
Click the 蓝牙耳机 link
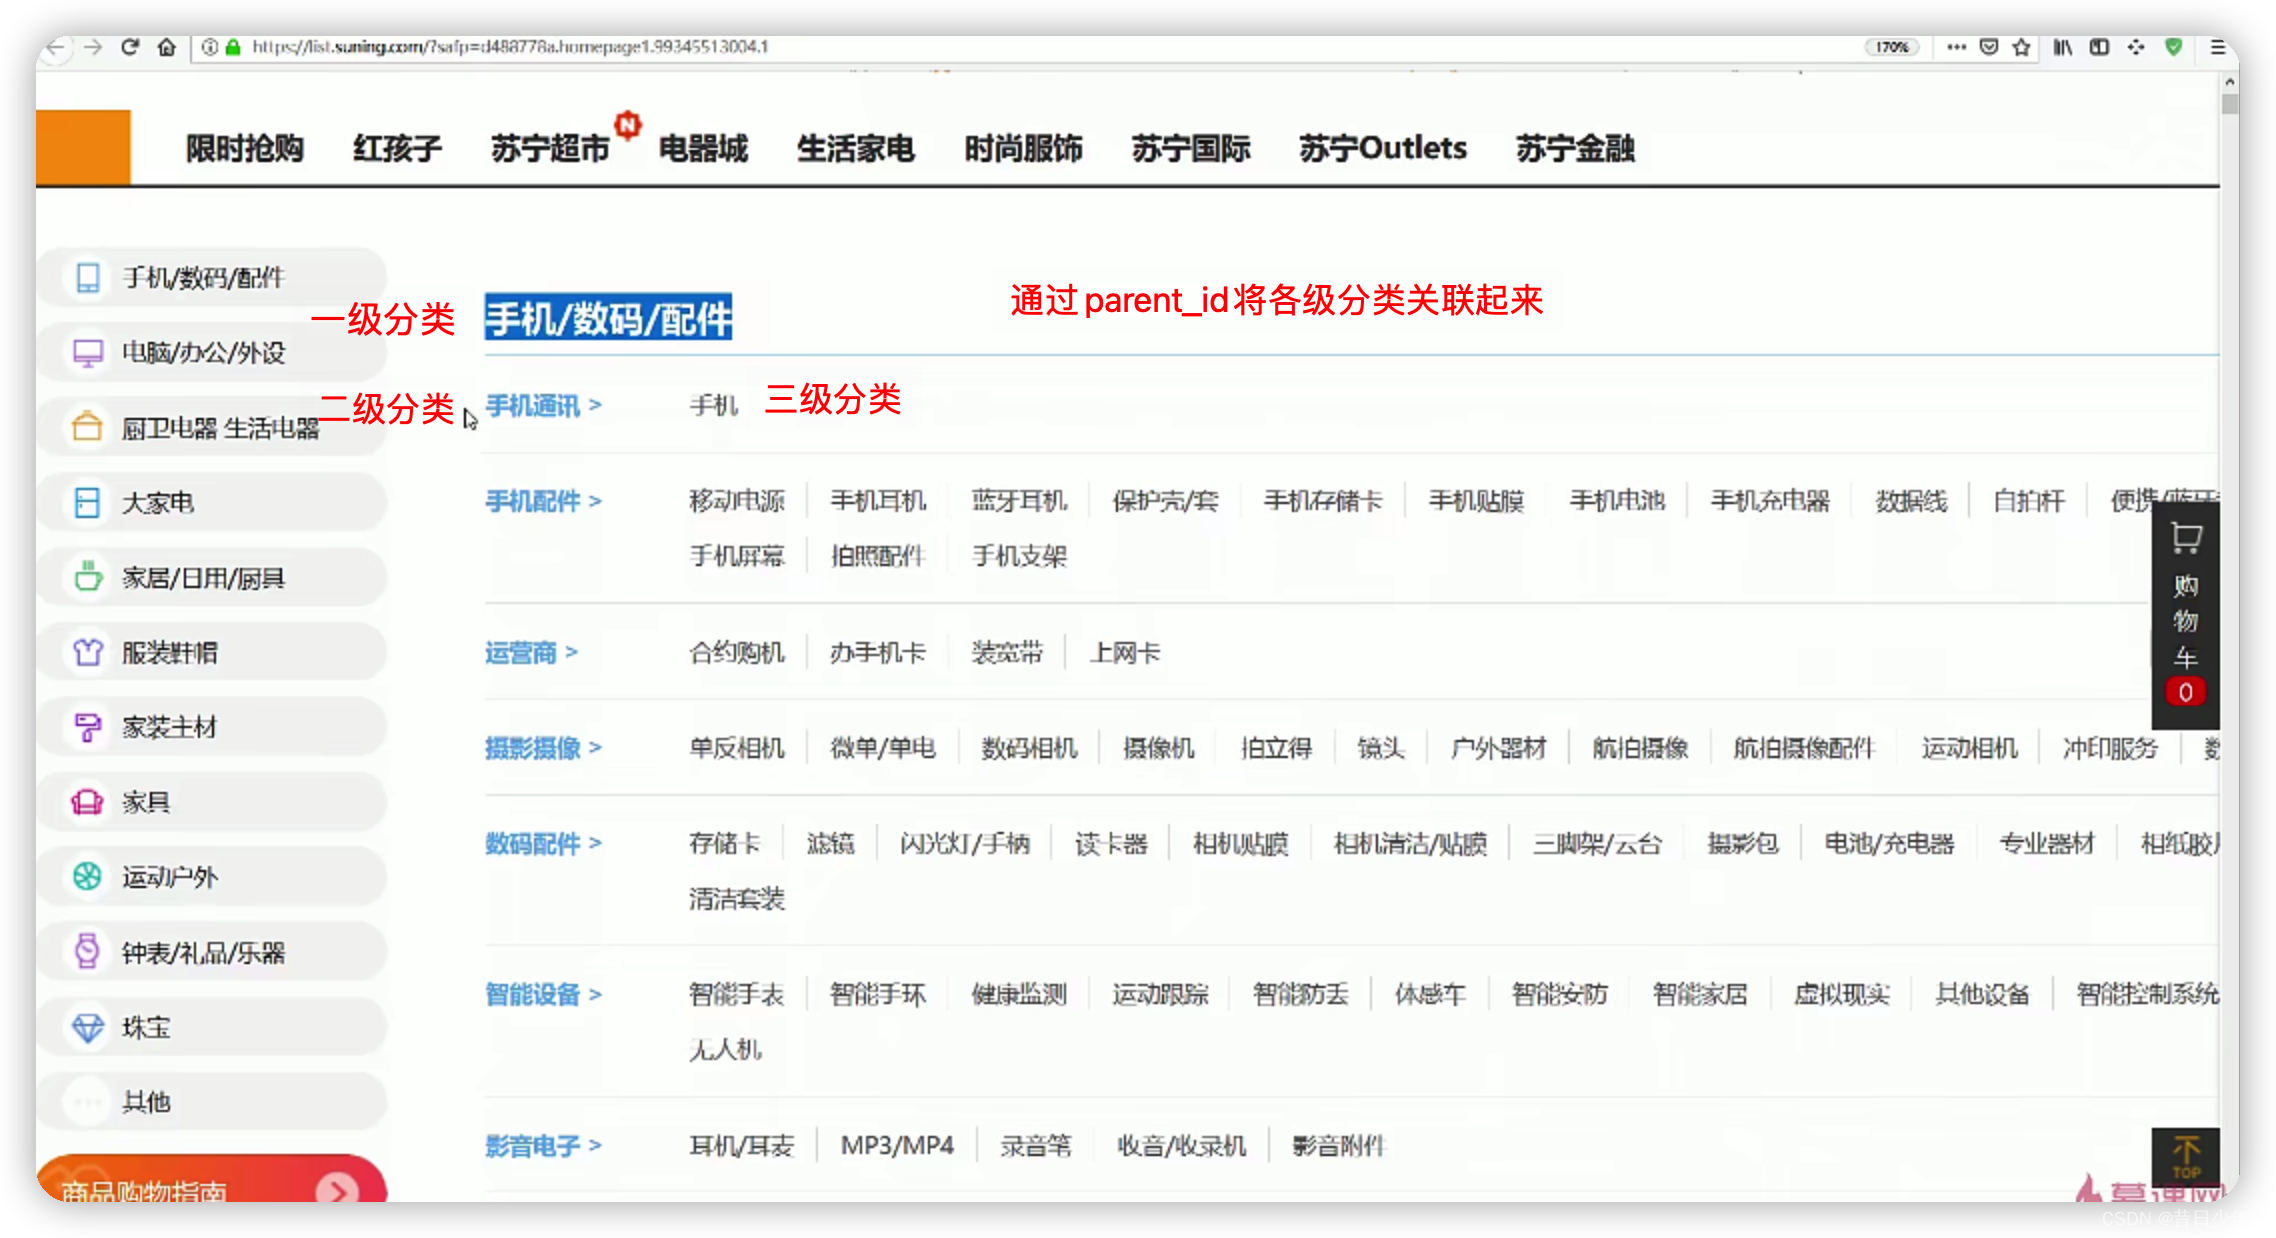pos(1019,501)
